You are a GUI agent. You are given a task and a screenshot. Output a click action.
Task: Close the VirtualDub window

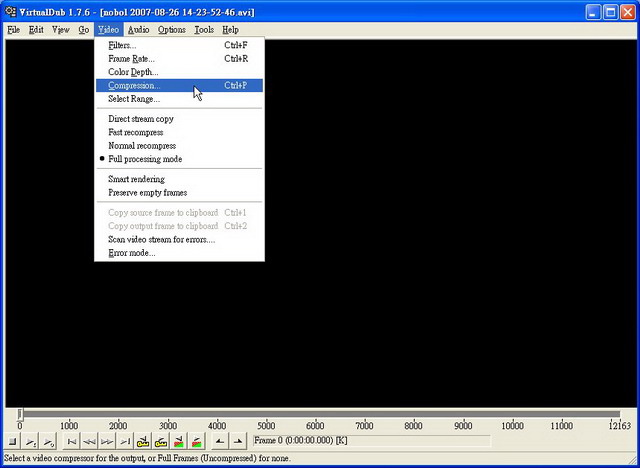click(628, 12)
